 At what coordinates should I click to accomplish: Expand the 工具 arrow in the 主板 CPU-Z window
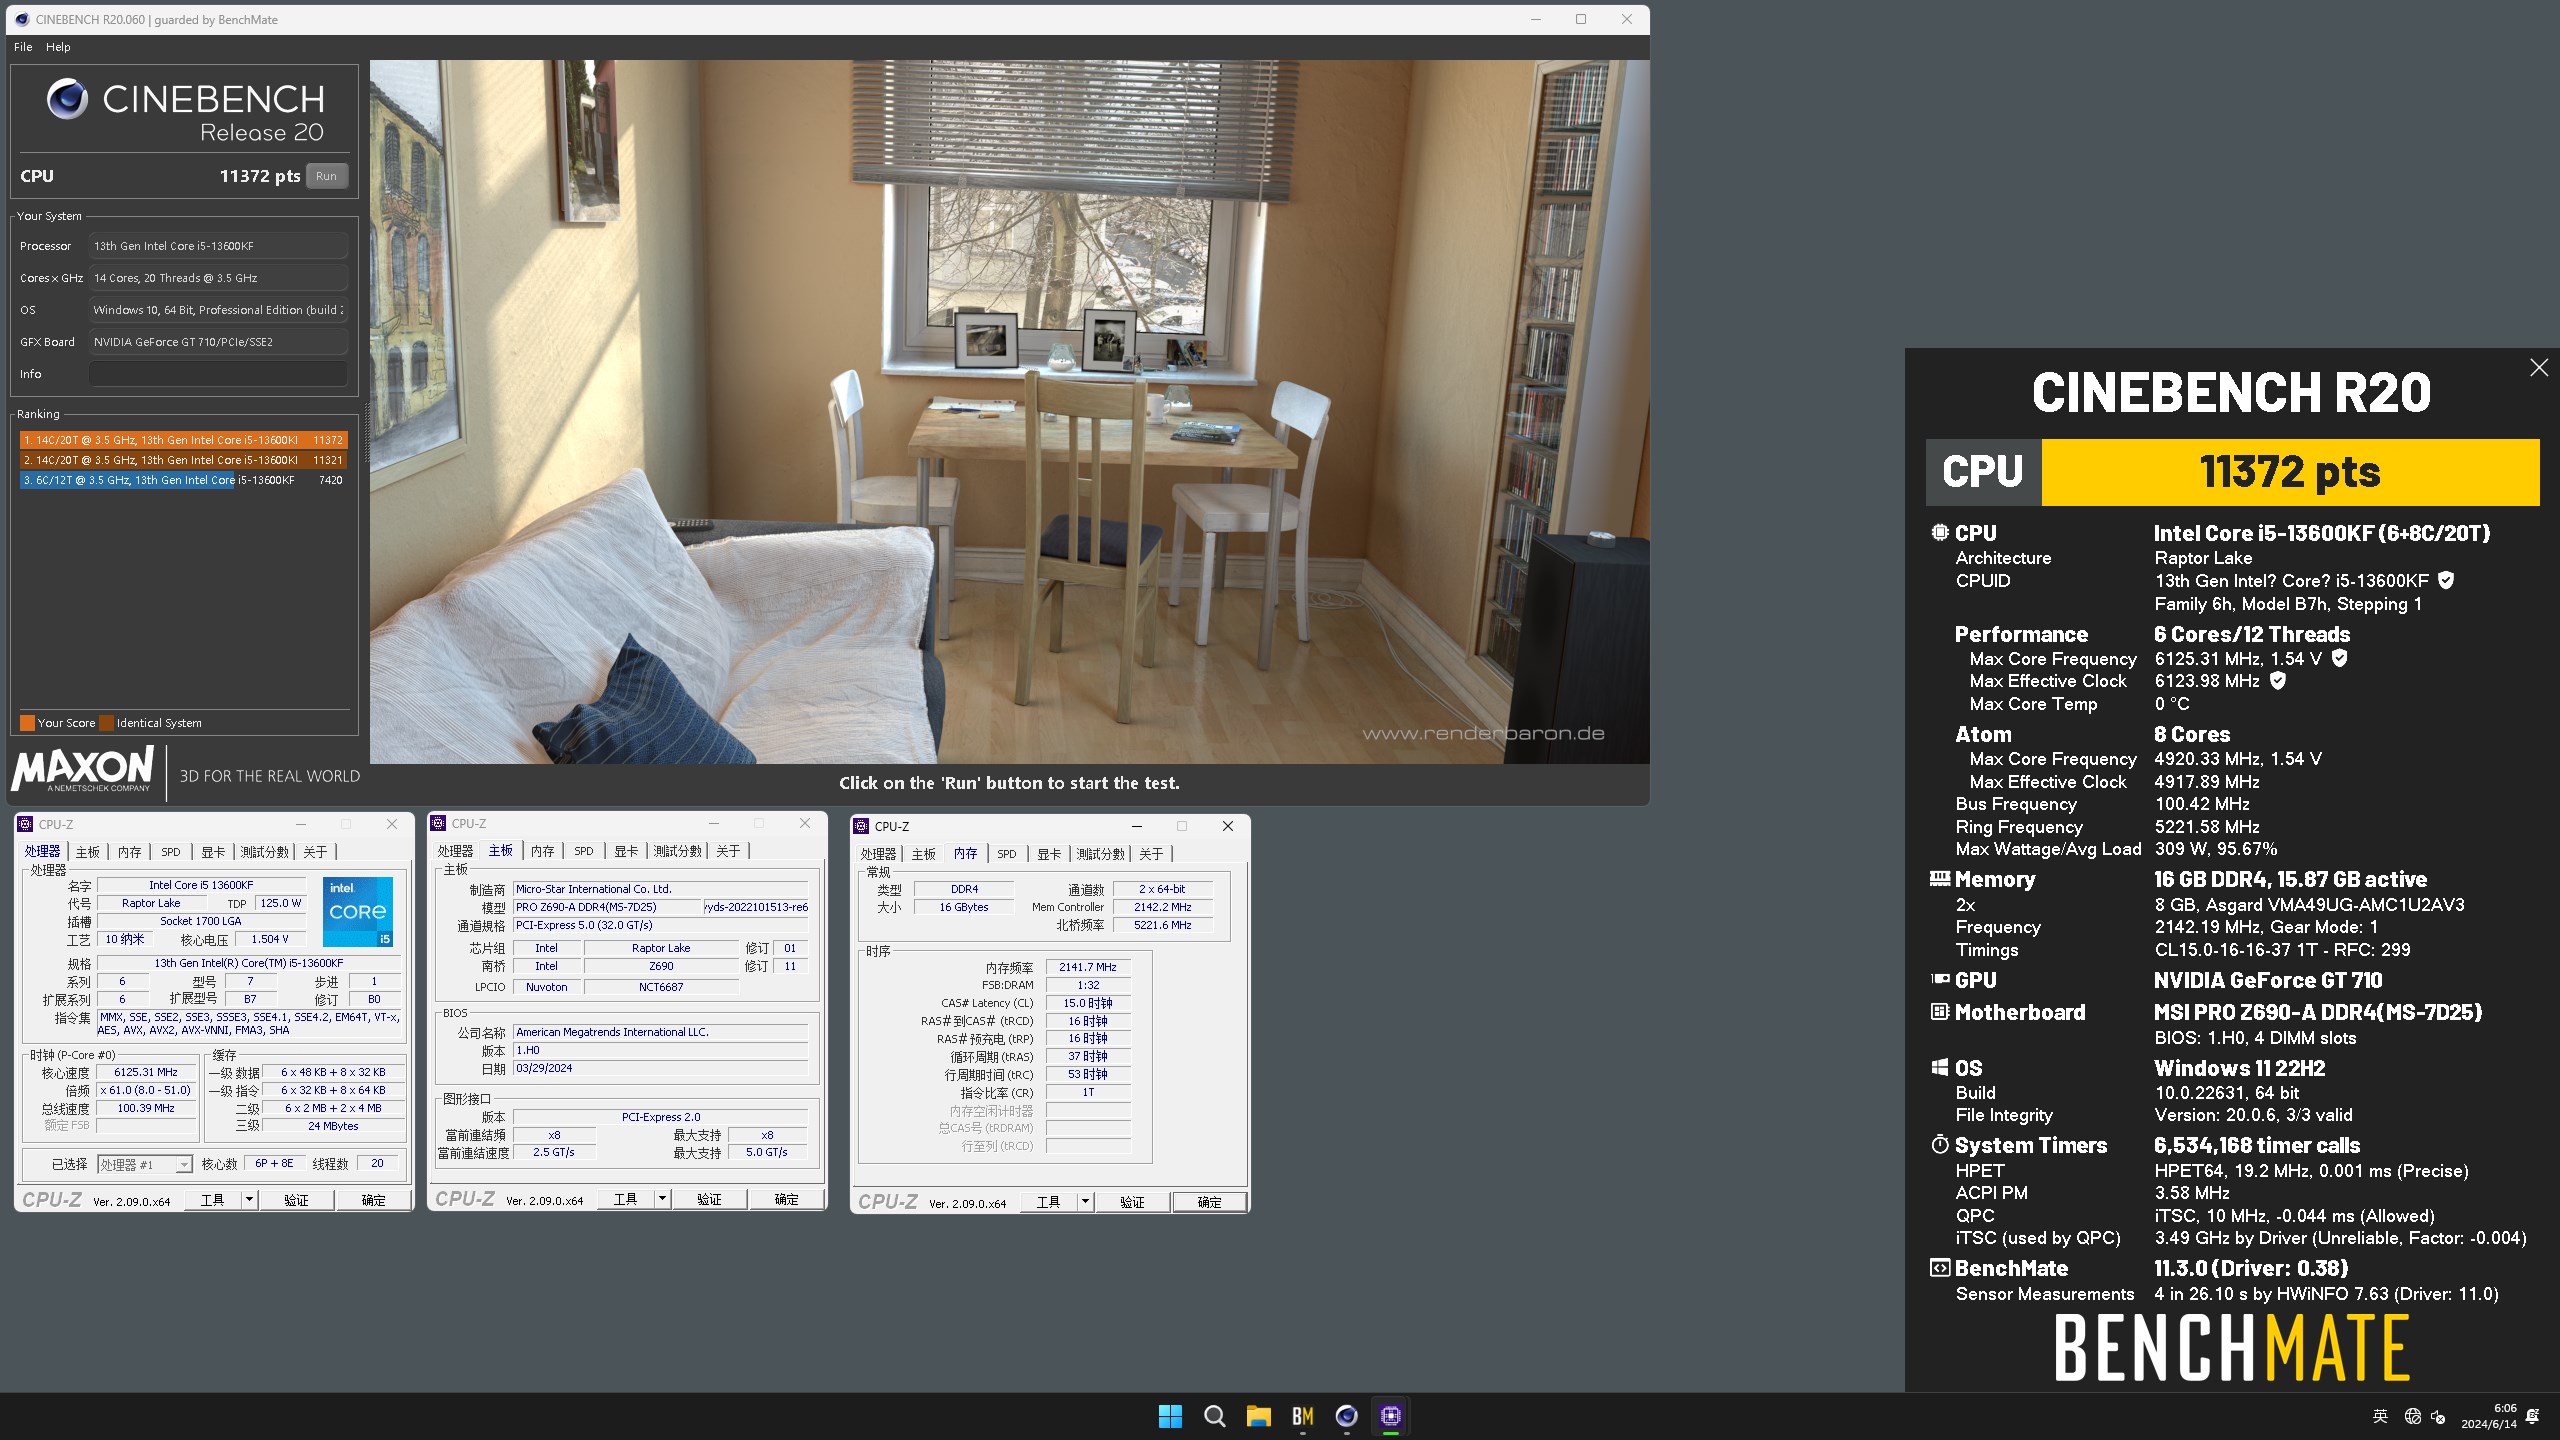click(662, 1198)
